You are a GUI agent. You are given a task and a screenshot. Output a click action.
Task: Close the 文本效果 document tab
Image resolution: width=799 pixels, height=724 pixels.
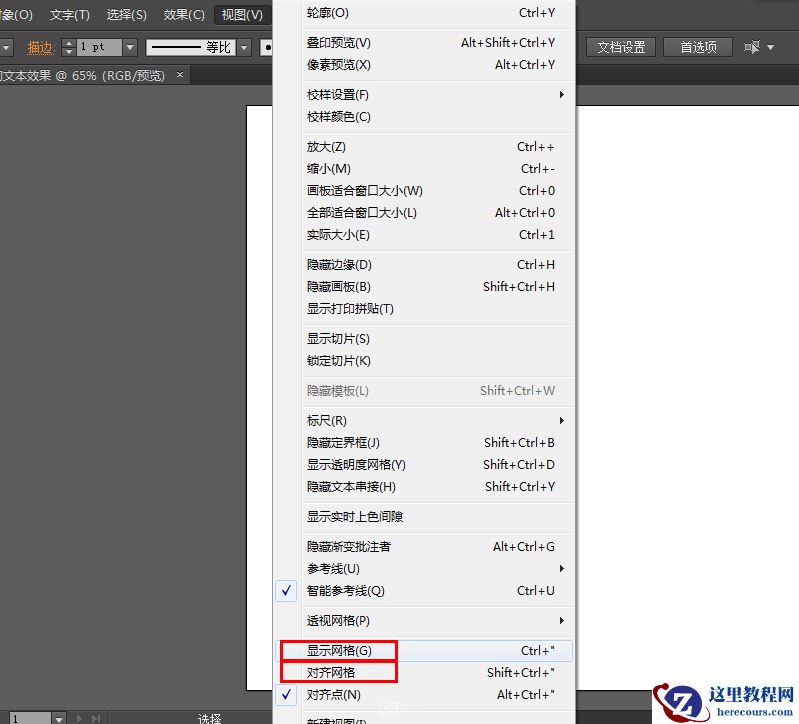tap(180, 75)
